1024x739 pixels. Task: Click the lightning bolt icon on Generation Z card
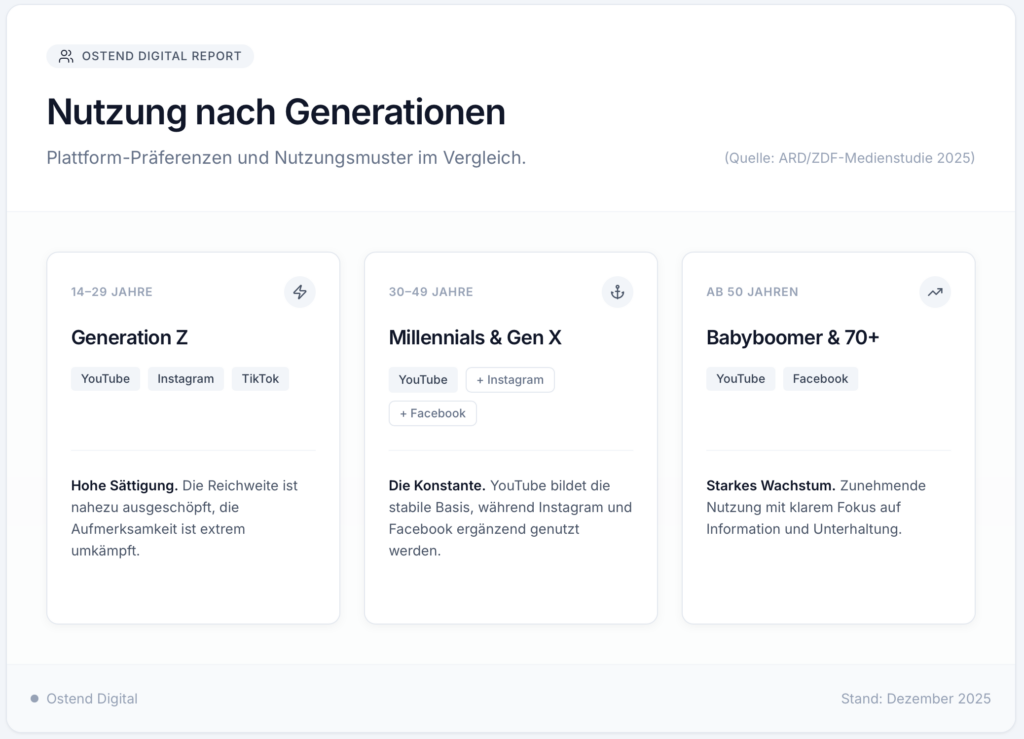point(300,292)
